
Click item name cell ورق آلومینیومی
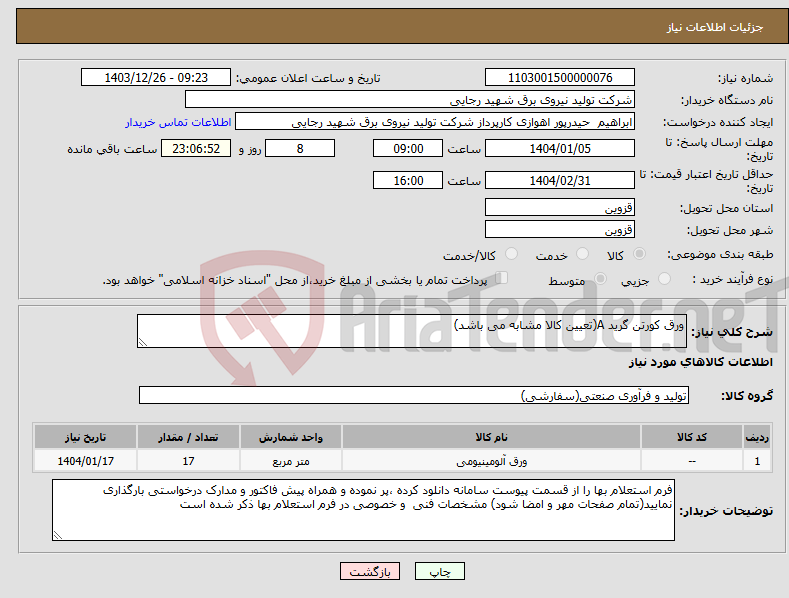click(x=491, y=461)
